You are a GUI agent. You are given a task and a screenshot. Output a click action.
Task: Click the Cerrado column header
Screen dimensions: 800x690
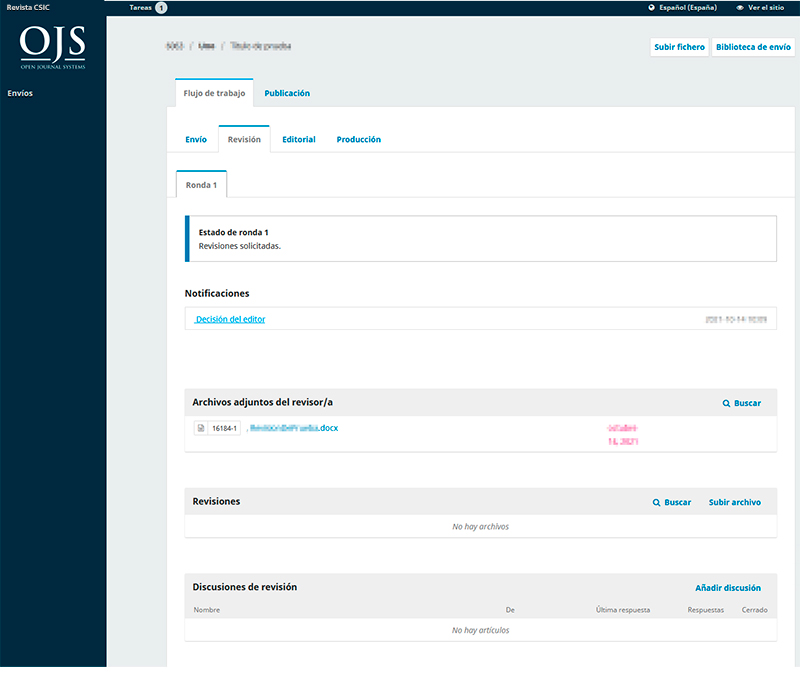pos(754,610)
